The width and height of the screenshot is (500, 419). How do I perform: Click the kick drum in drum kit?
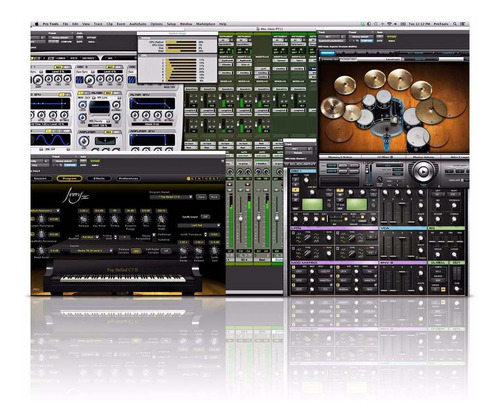386,128
